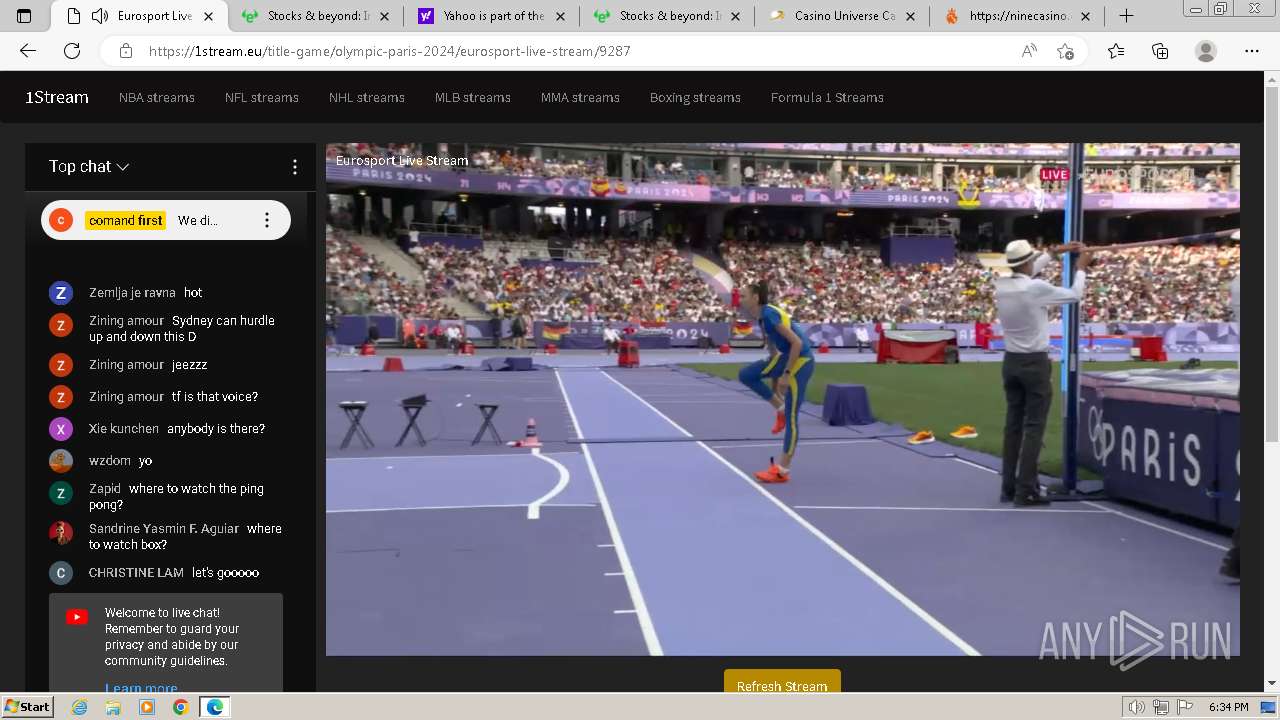This screenshot has height=720, width=1280.
Task: Open File Explorer from taskbar
Action: click(x=113, y=707)
